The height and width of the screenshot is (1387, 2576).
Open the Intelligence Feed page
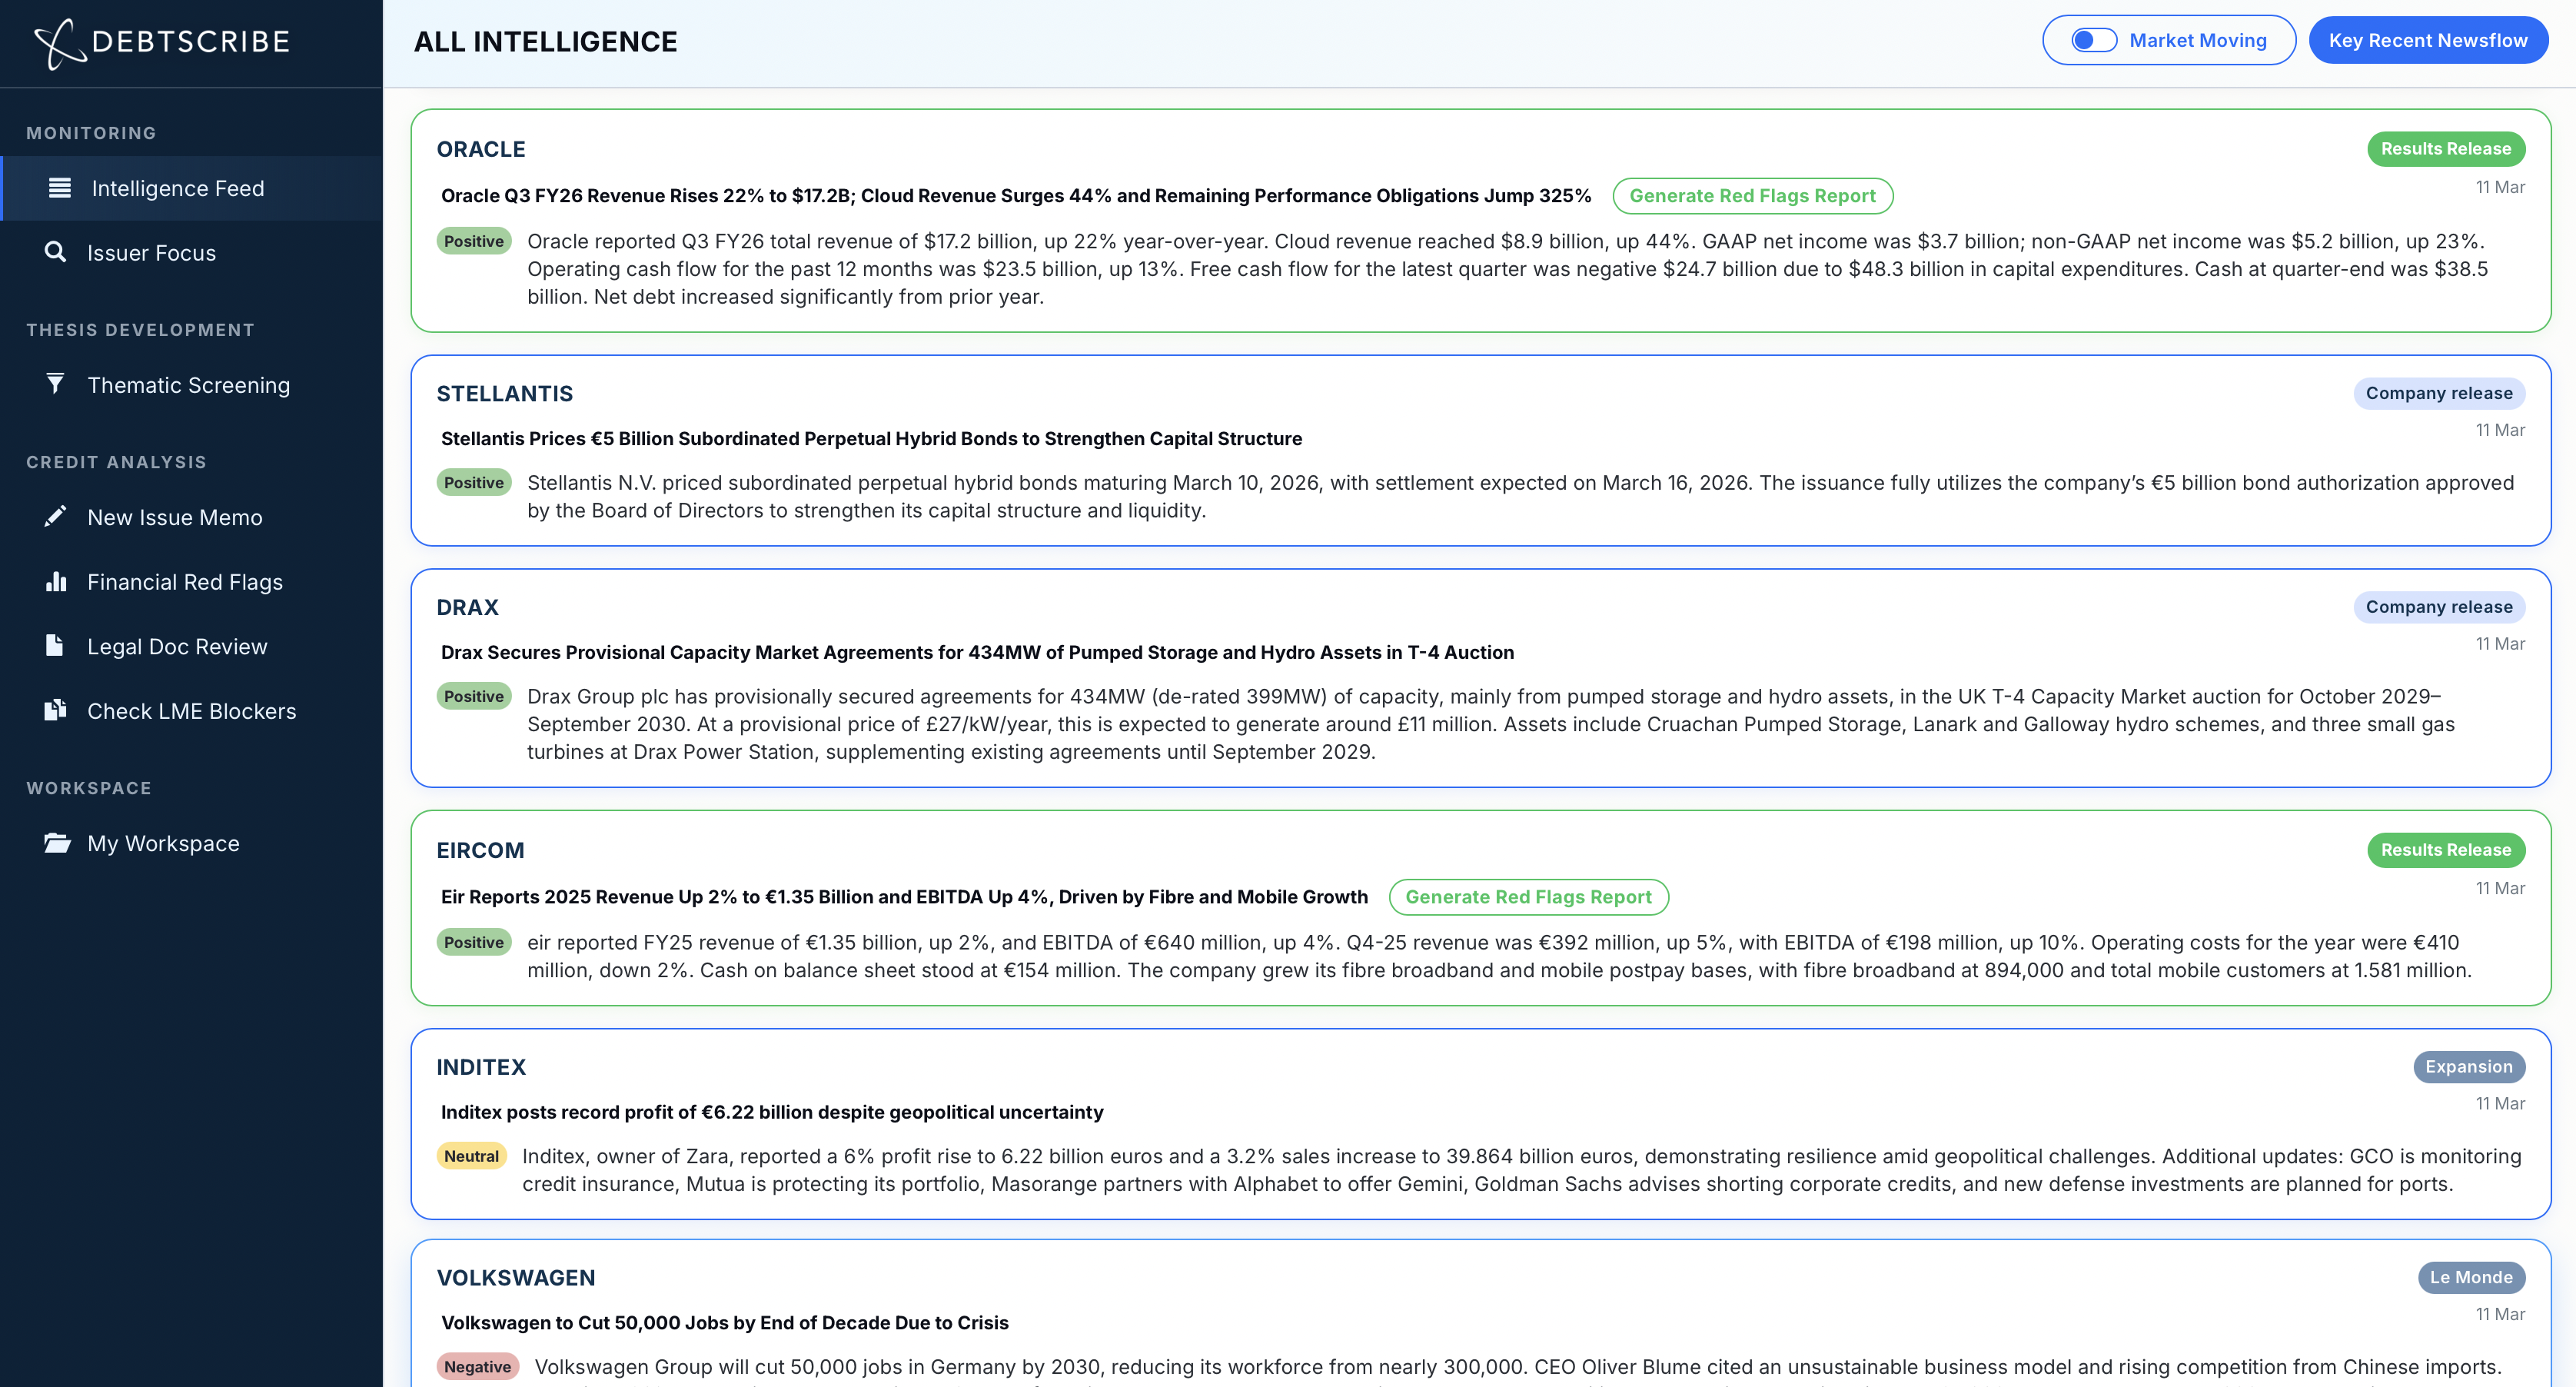click(192, 188)
